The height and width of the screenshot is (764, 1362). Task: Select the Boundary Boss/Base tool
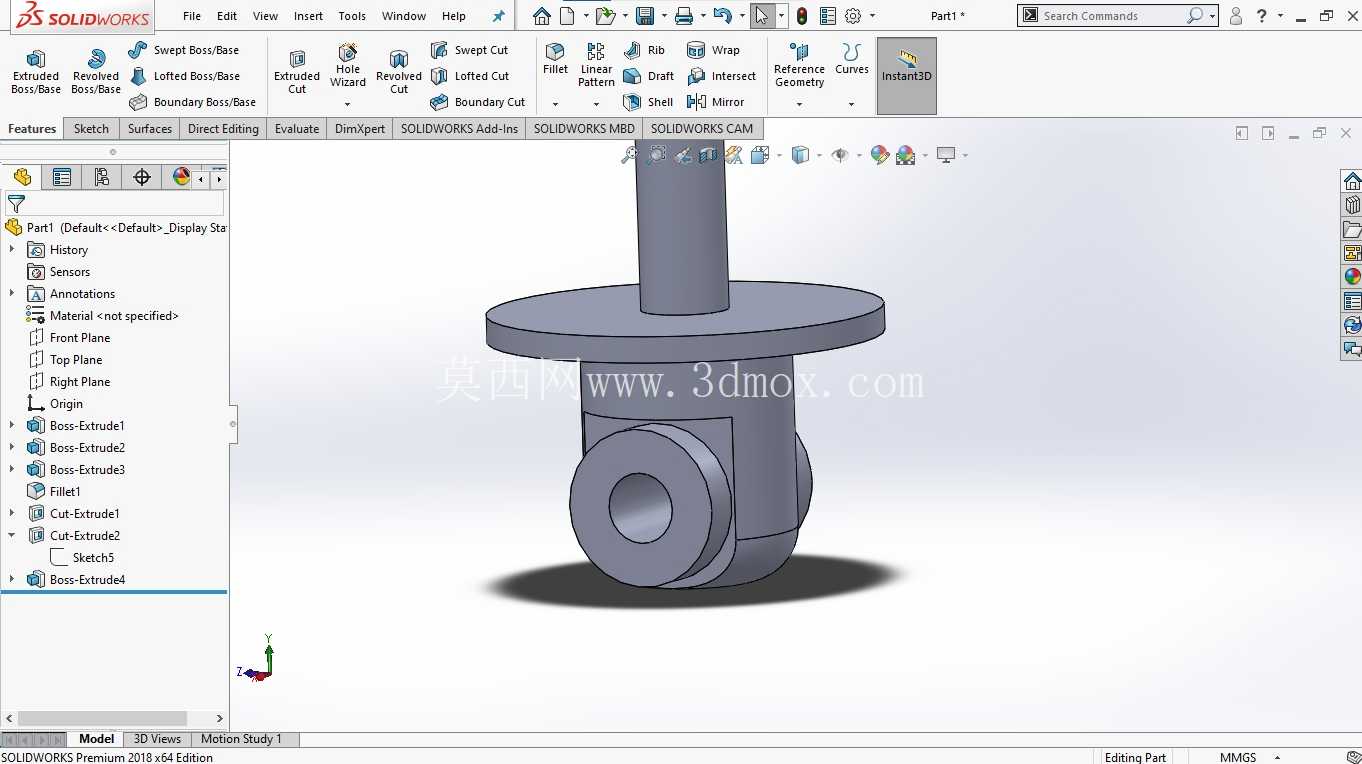[x=192, y=102]
